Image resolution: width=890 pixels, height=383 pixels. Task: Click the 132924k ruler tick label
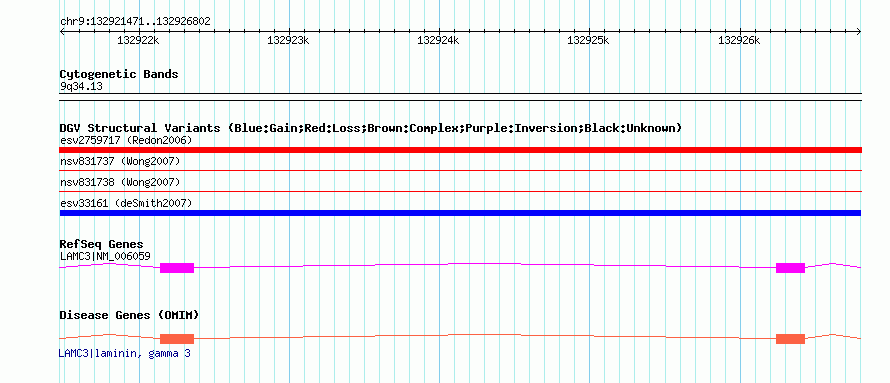[x=438, y=40]
